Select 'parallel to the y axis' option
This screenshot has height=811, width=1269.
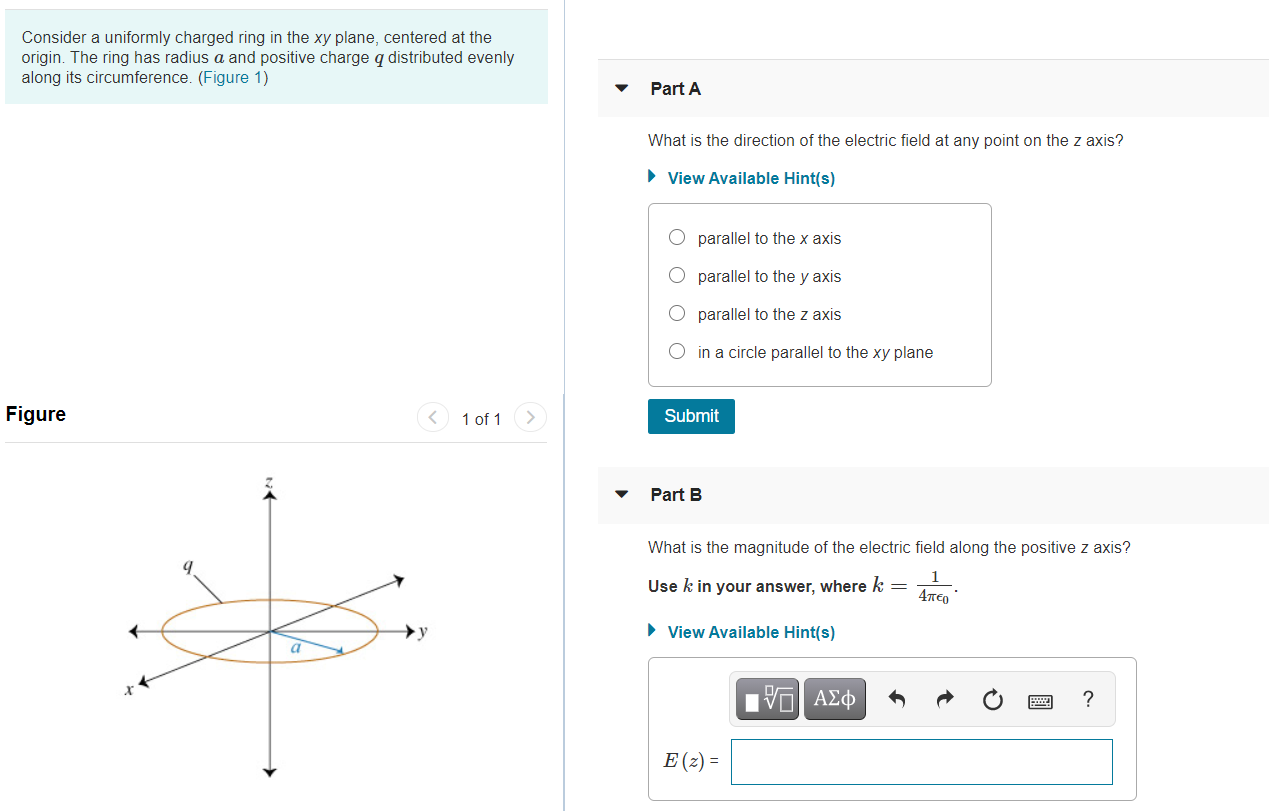coord(676,274)
